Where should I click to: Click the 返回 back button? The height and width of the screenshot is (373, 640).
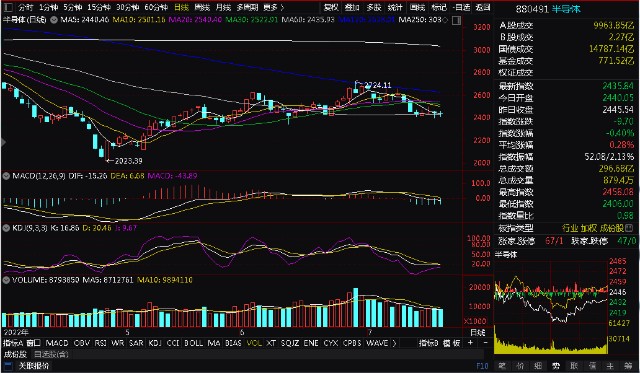click(483, 7)
